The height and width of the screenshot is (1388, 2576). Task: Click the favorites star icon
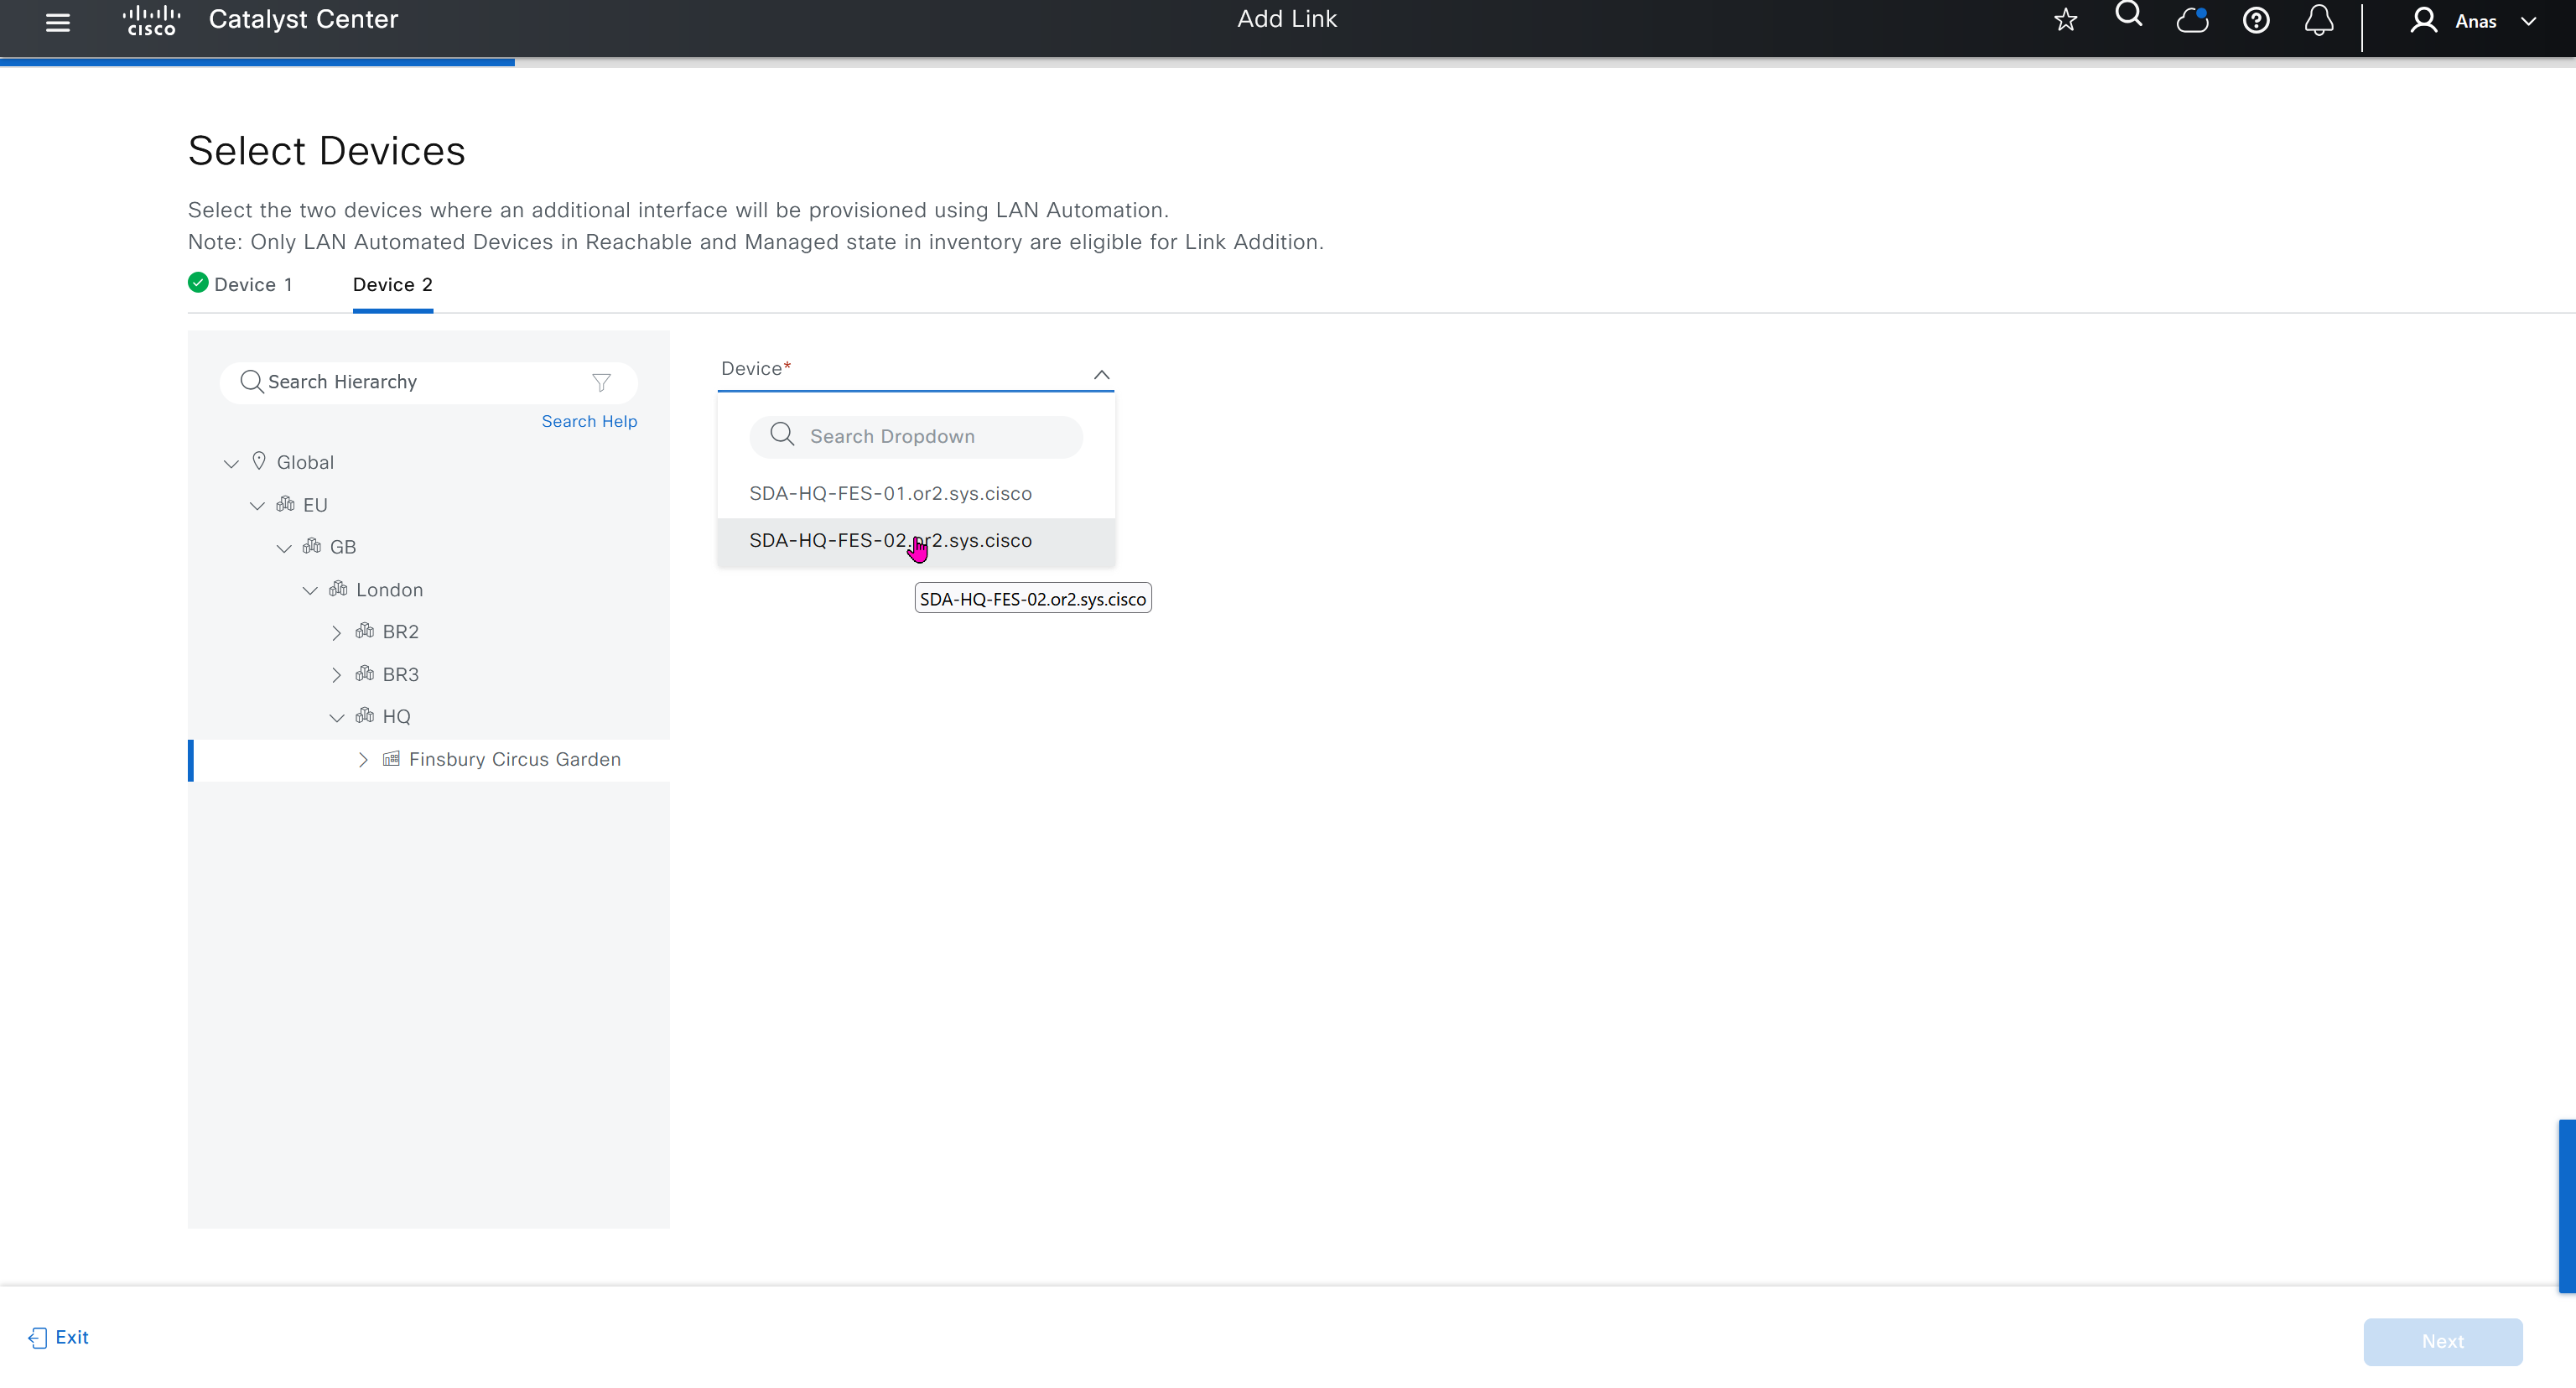[2065, 21]
